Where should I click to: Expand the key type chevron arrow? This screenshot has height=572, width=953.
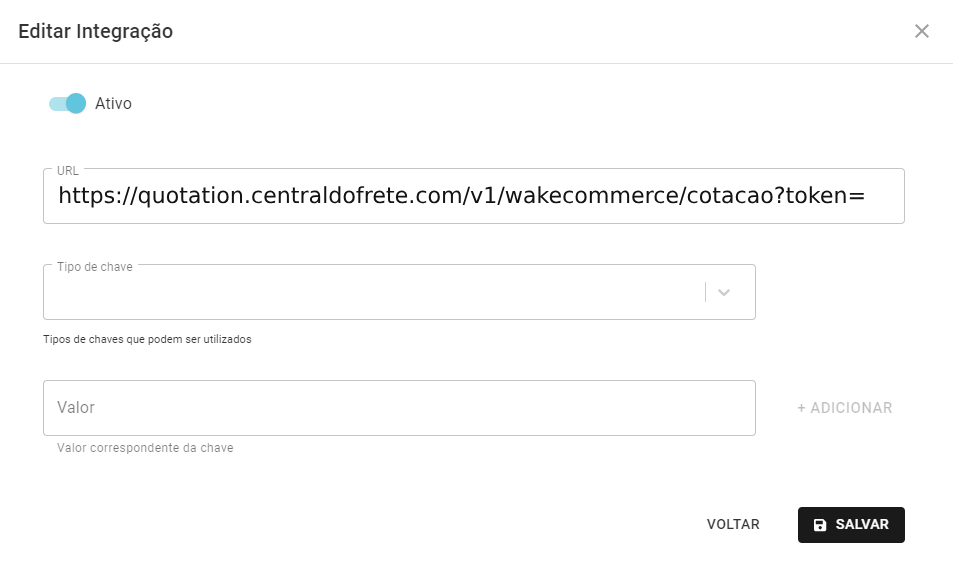(x=723, y=292)
